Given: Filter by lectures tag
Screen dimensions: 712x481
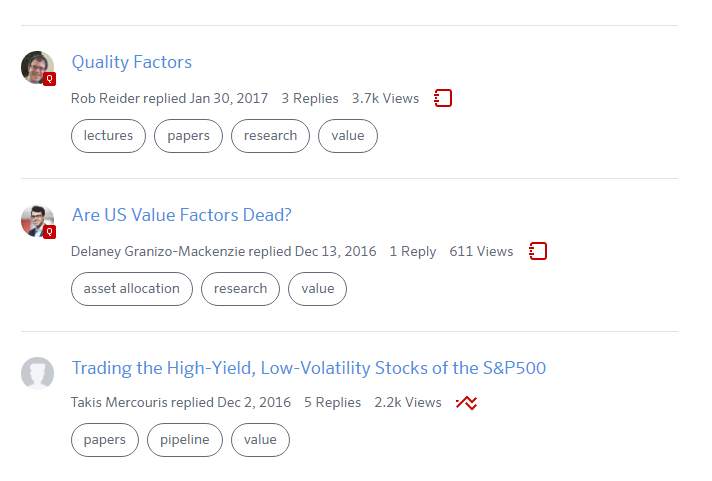Looking at the screenshot, I should [108, 136].
